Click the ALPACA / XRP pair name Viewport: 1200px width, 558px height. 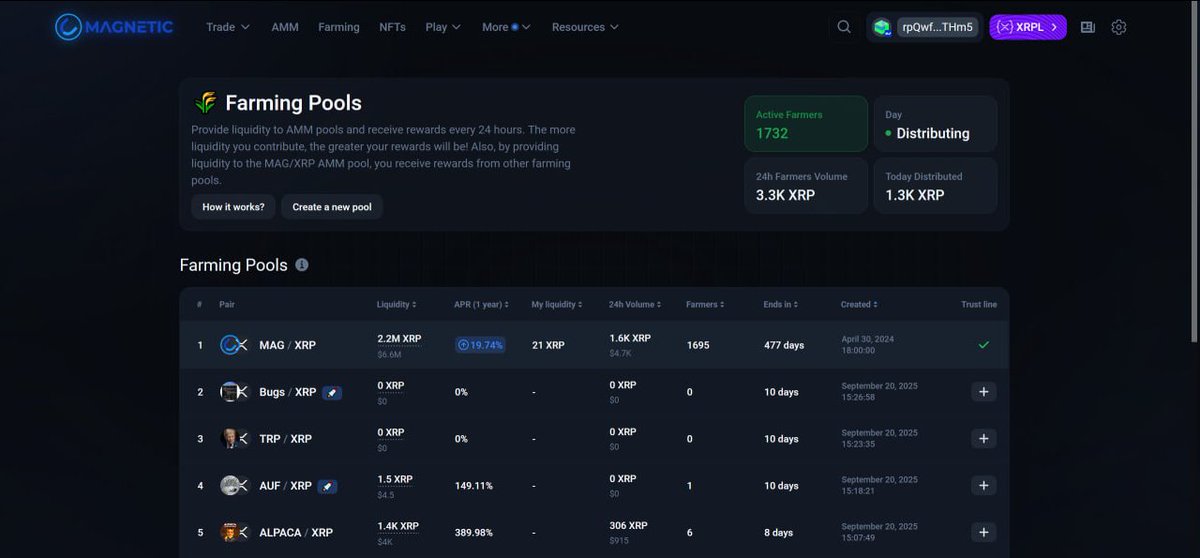pyautogui.click(x=295, y=533)
